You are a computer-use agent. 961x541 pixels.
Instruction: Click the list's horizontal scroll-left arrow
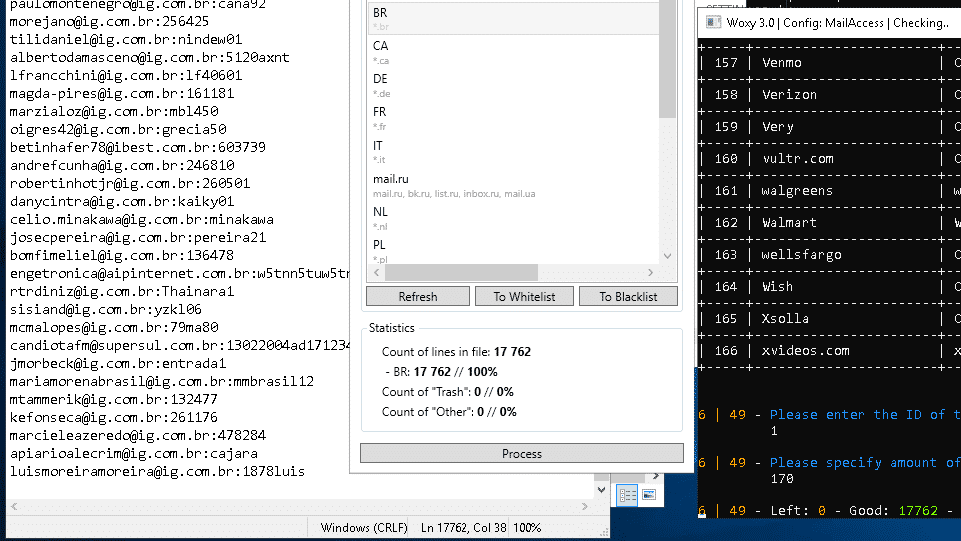(x=377, y=273)
